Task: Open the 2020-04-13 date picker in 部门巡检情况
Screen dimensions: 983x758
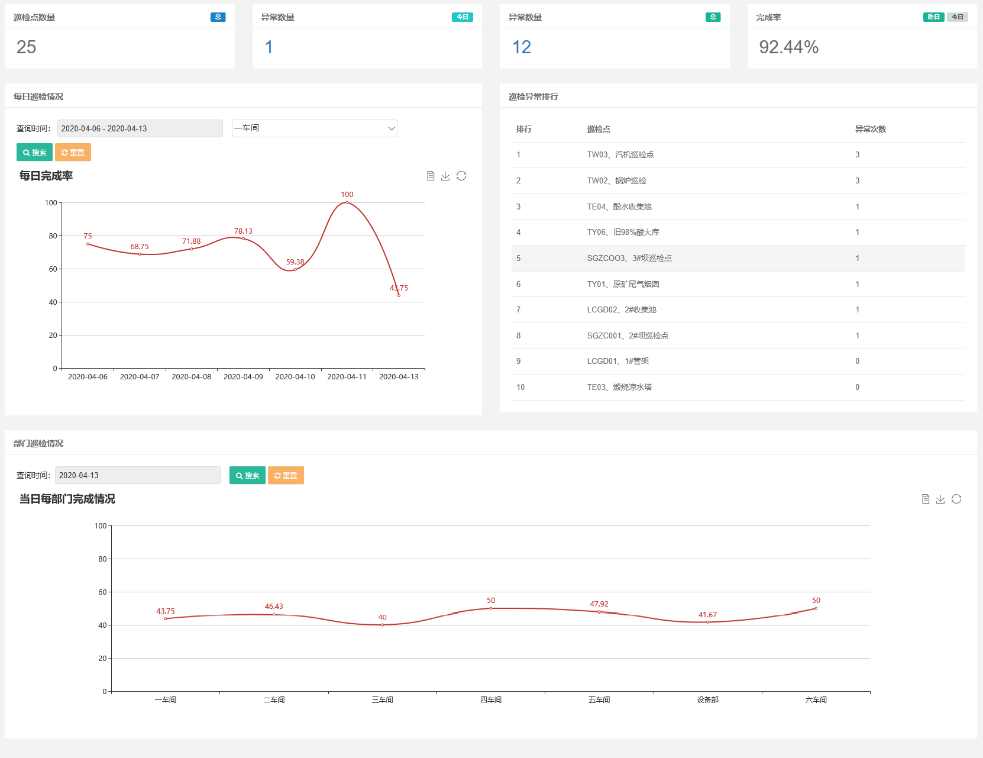Action: (138, 475)
